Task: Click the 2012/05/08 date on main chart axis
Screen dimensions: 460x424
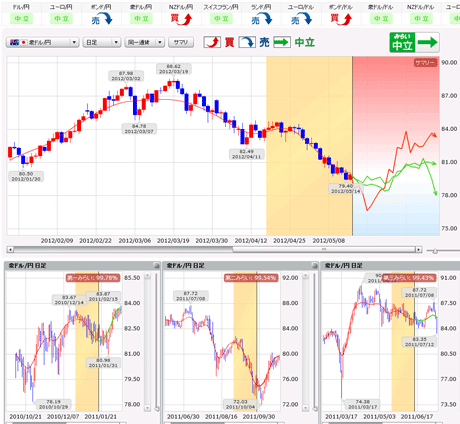Action: [329, 241]
